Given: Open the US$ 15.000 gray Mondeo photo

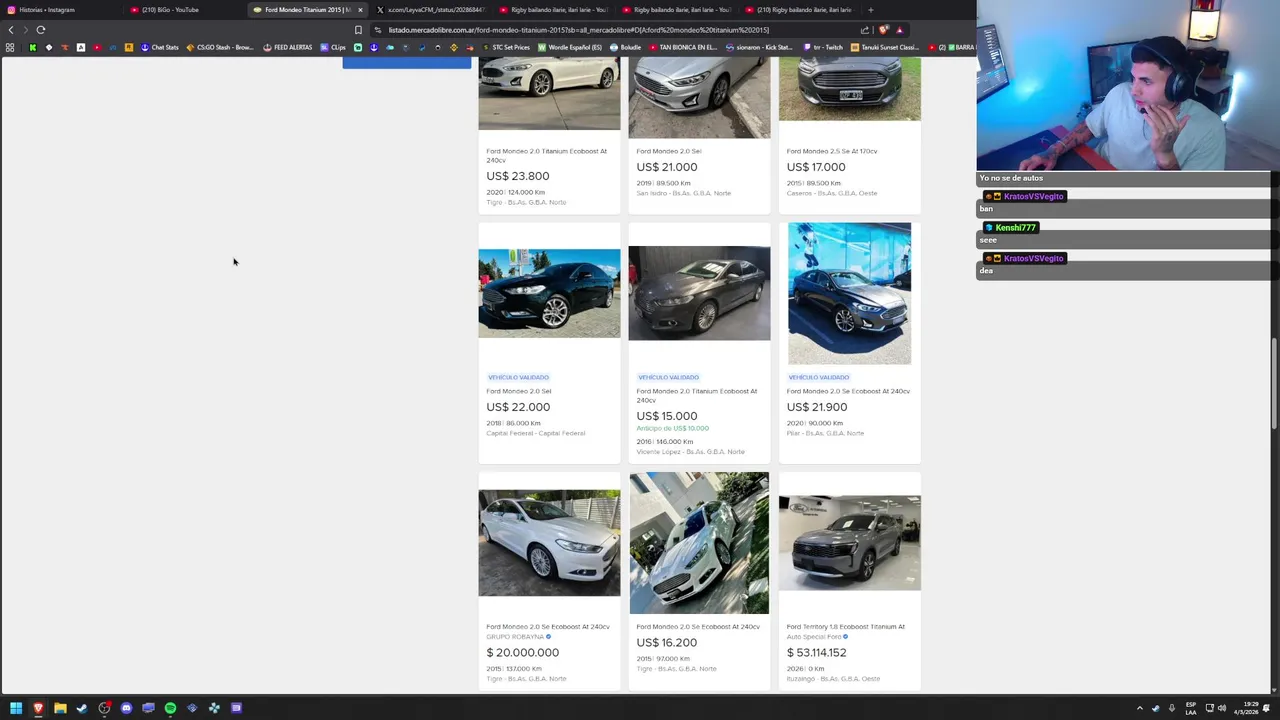Looking at the screenshot, I should click(699, 293).
